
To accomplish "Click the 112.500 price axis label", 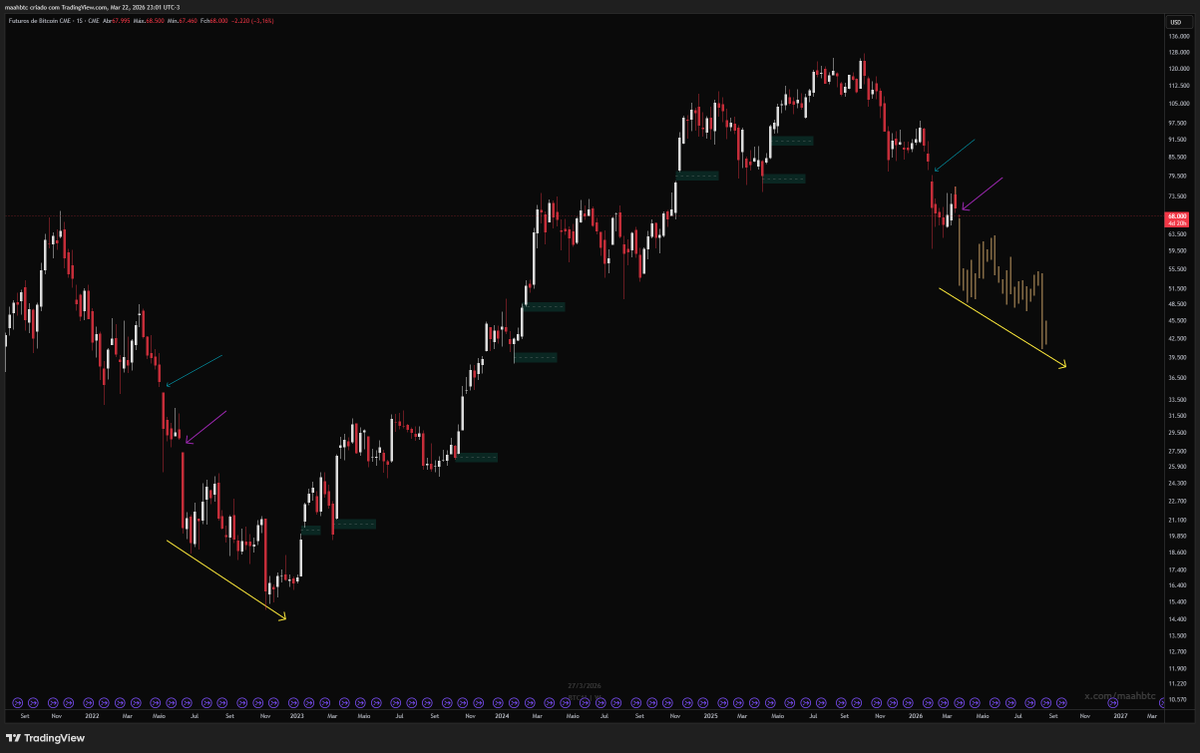I will (x=1177, y=86).
